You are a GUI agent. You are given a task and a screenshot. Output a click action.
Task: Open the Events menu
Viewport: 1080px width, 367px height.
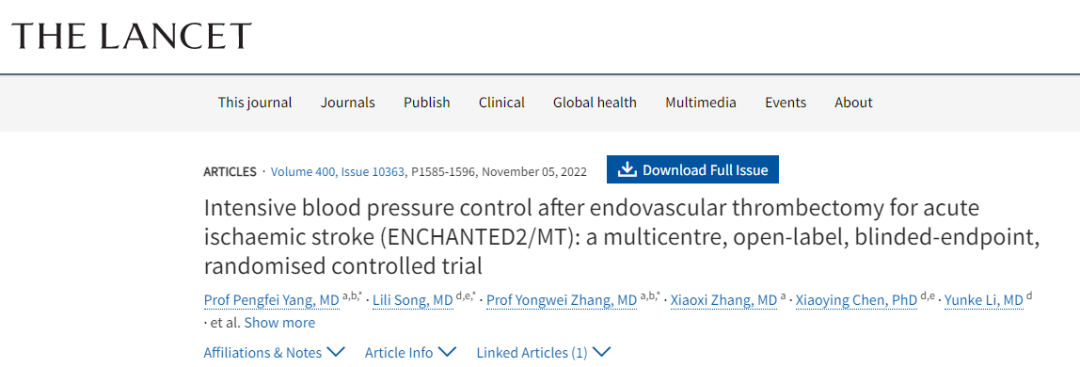(785, 103)
